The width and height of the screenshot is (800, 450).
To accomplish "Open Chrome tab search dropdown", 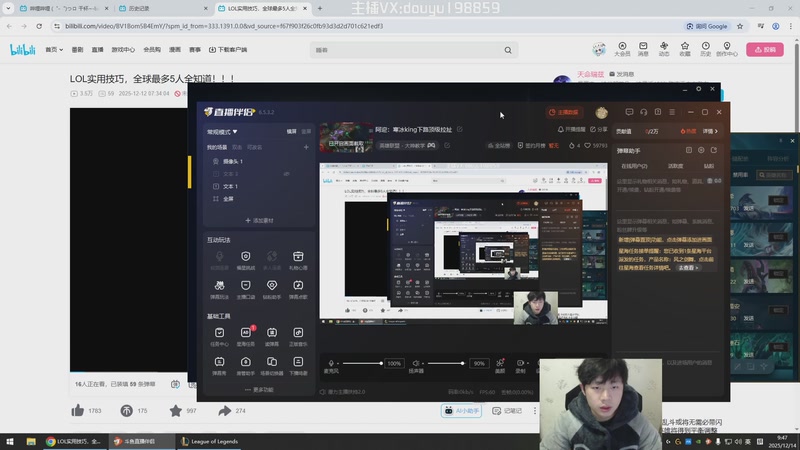I will pos(8,8).
